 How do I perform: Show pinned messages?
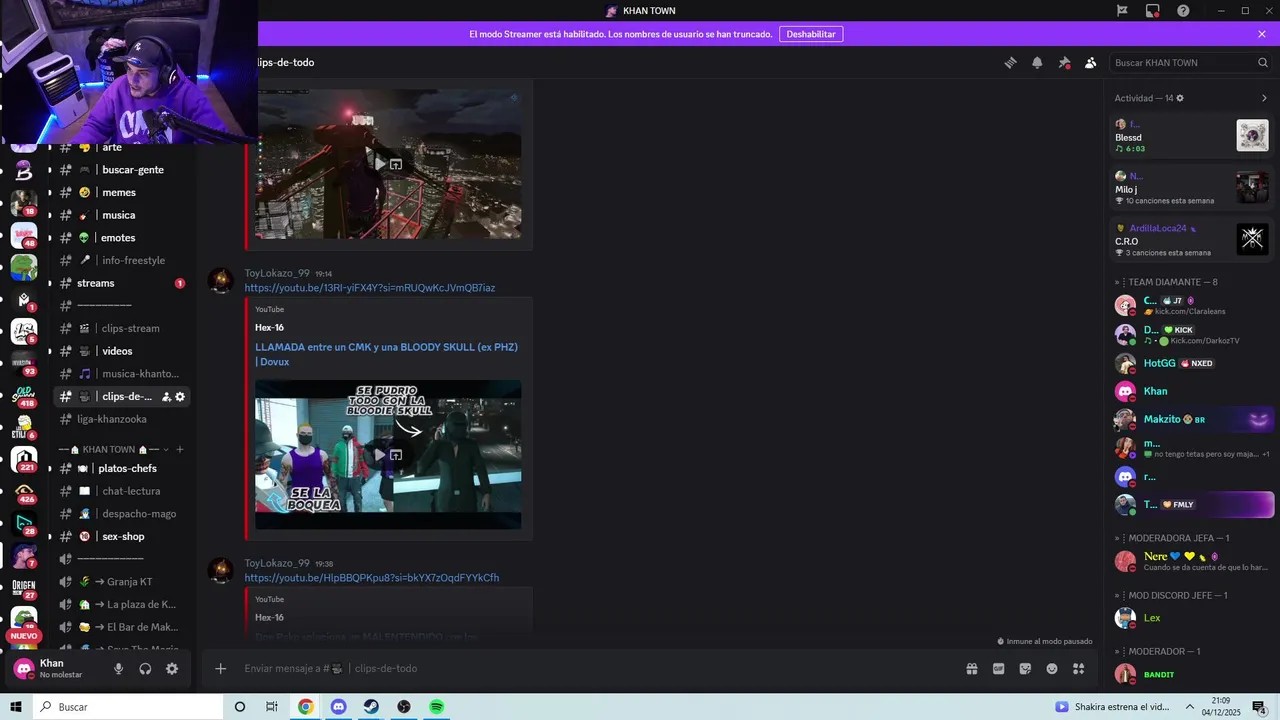[x=1064, y=62]
